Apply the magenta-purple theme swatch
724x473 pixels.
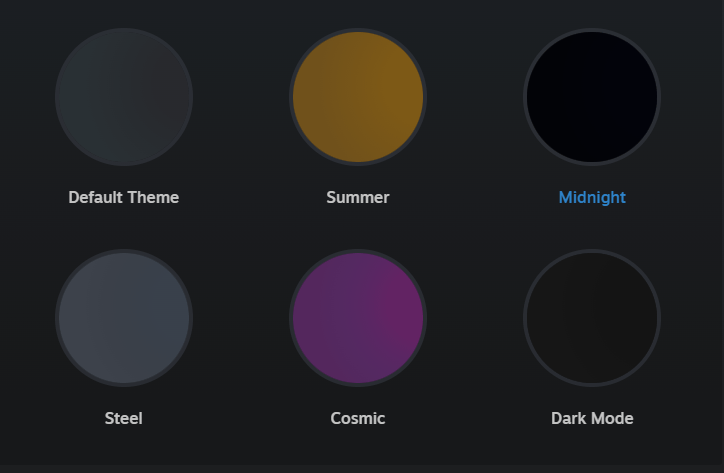point(358,318)
